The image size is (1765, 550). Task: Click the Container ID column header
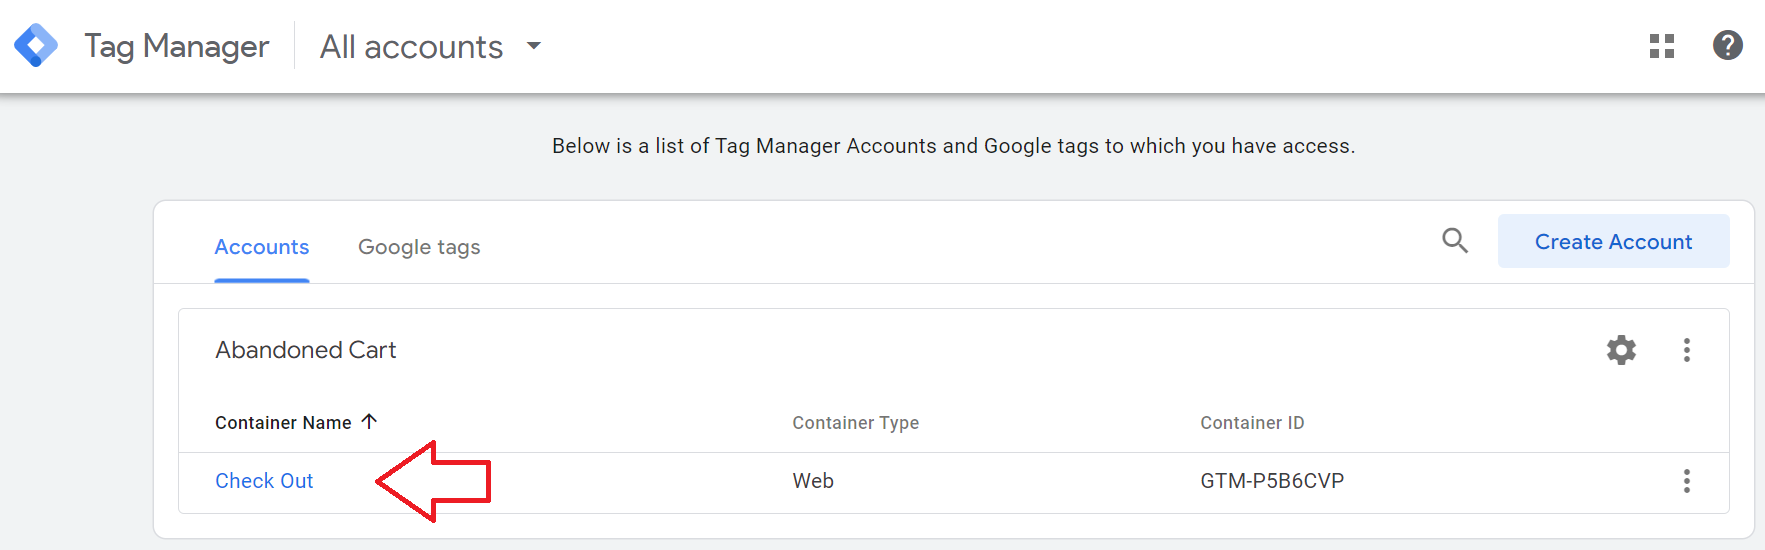[x=1252, y=423]
